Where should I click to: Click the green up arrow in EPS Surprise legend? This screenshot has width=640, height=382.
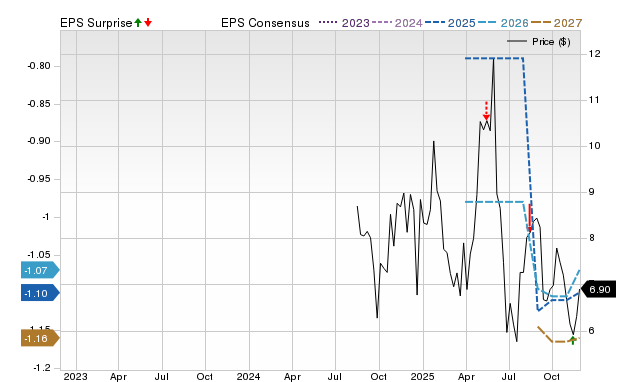pyautogui.click(x=138, y=23)
